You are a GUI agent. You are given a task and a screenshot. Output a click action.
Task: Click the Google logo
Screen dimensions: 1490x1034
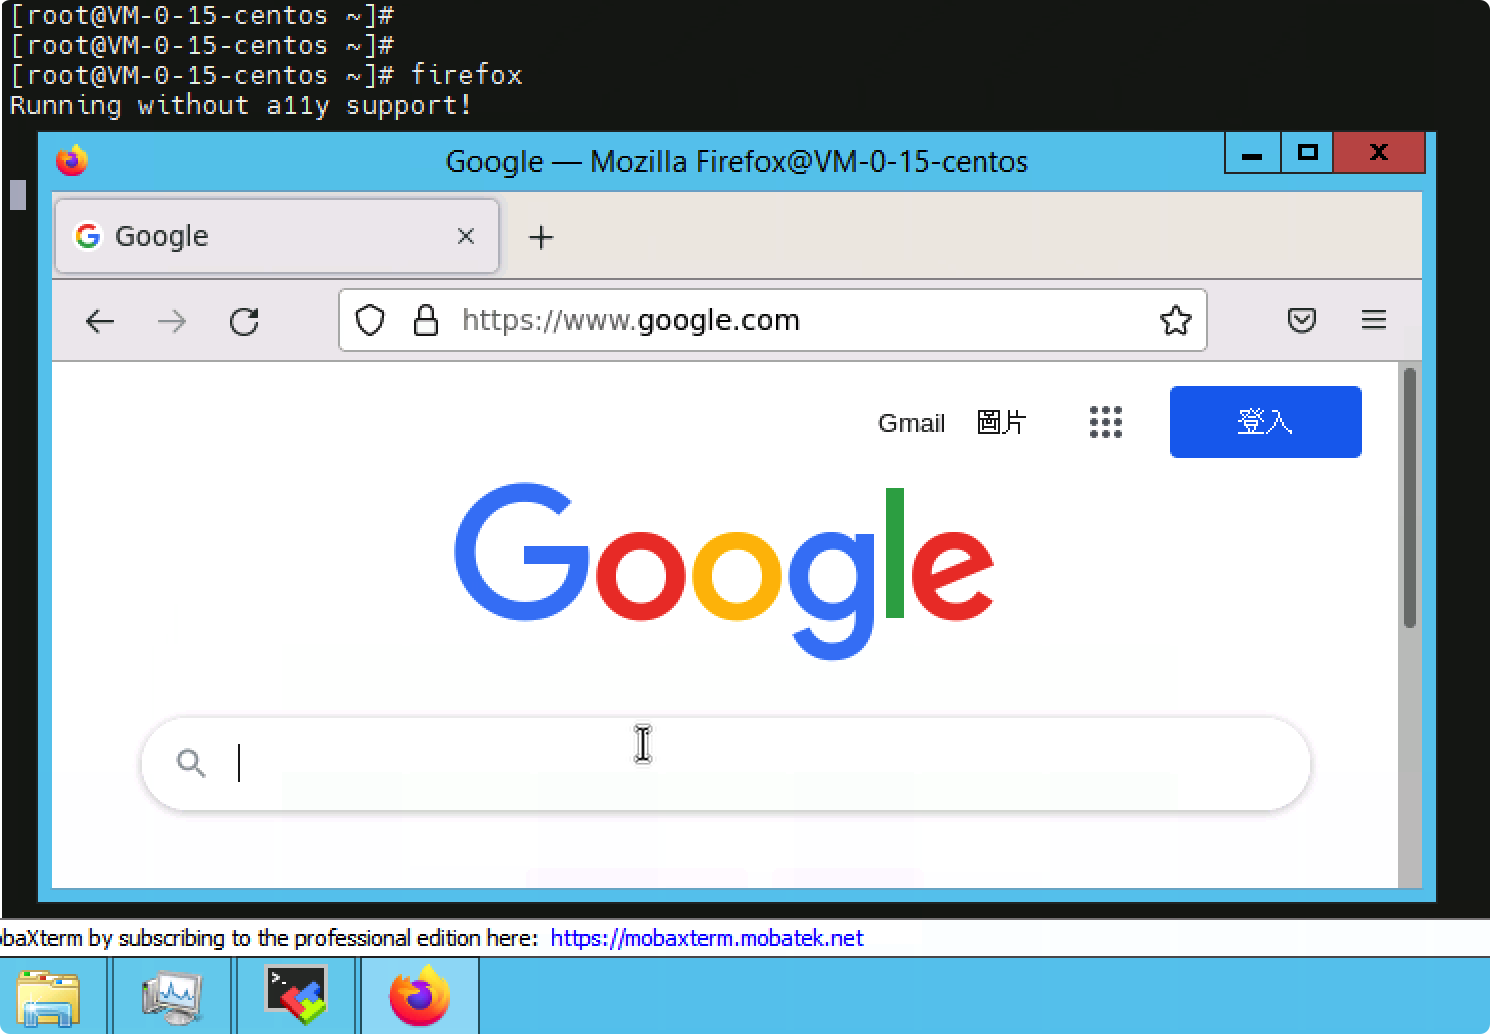(x=724, y=570)
